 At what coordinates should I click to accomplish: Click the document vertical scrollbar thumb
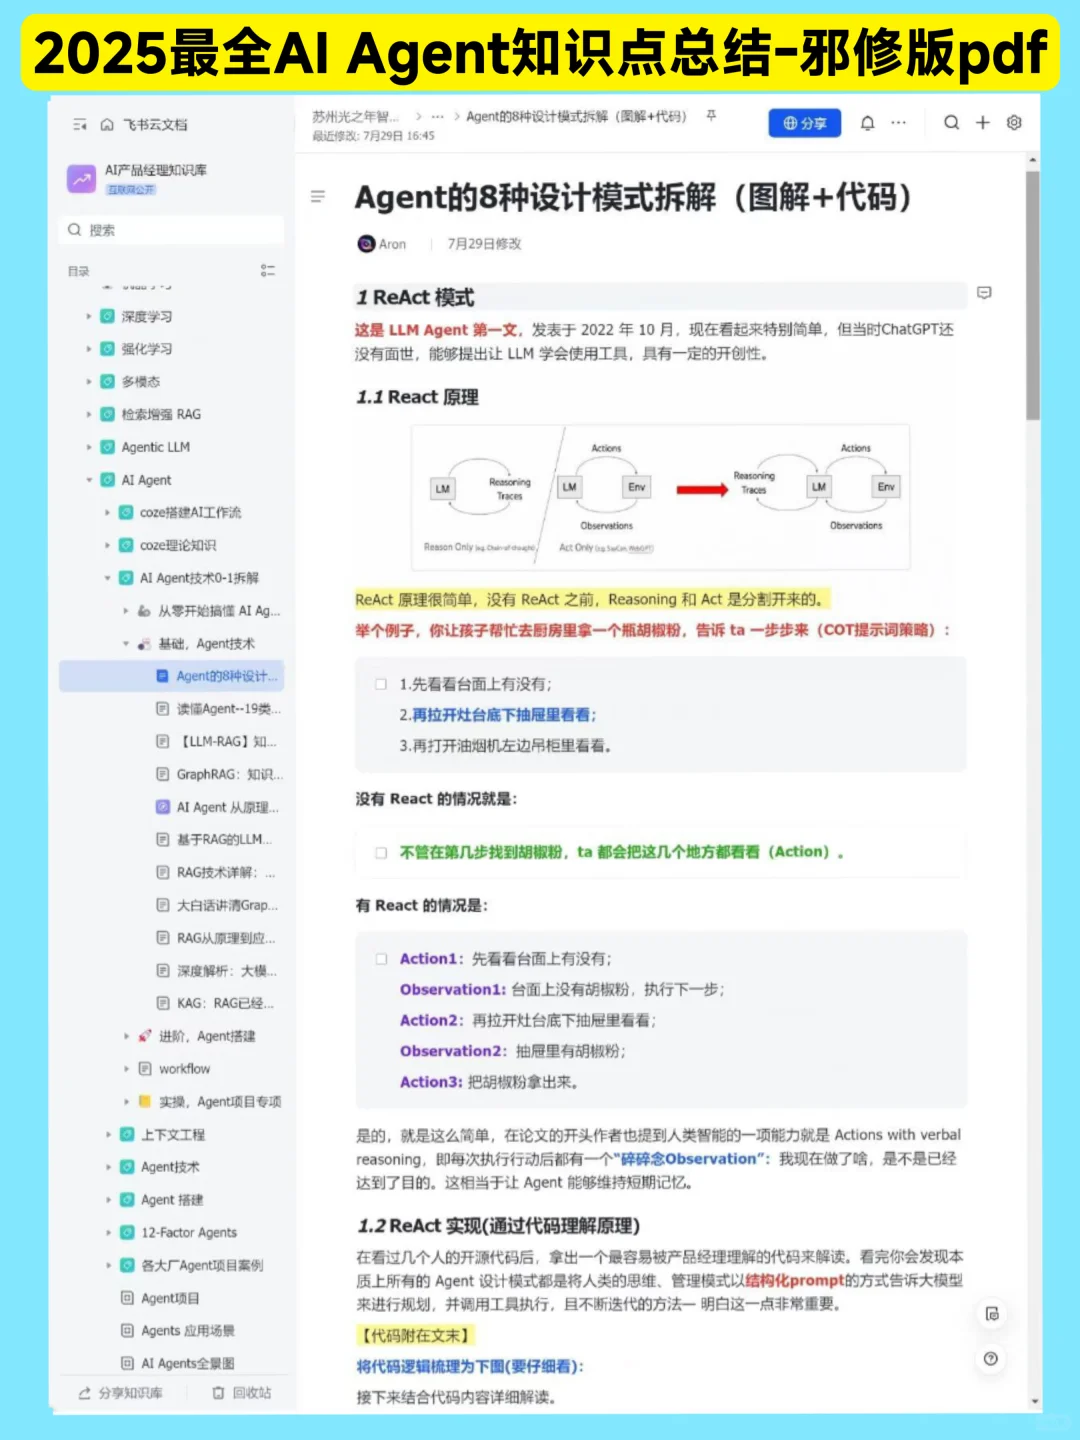click(x=1033, y=295)
